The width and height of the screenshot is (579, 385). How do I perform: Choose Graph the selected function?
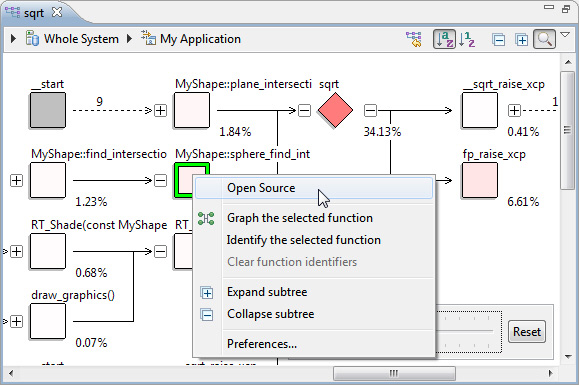pos(314,218)
